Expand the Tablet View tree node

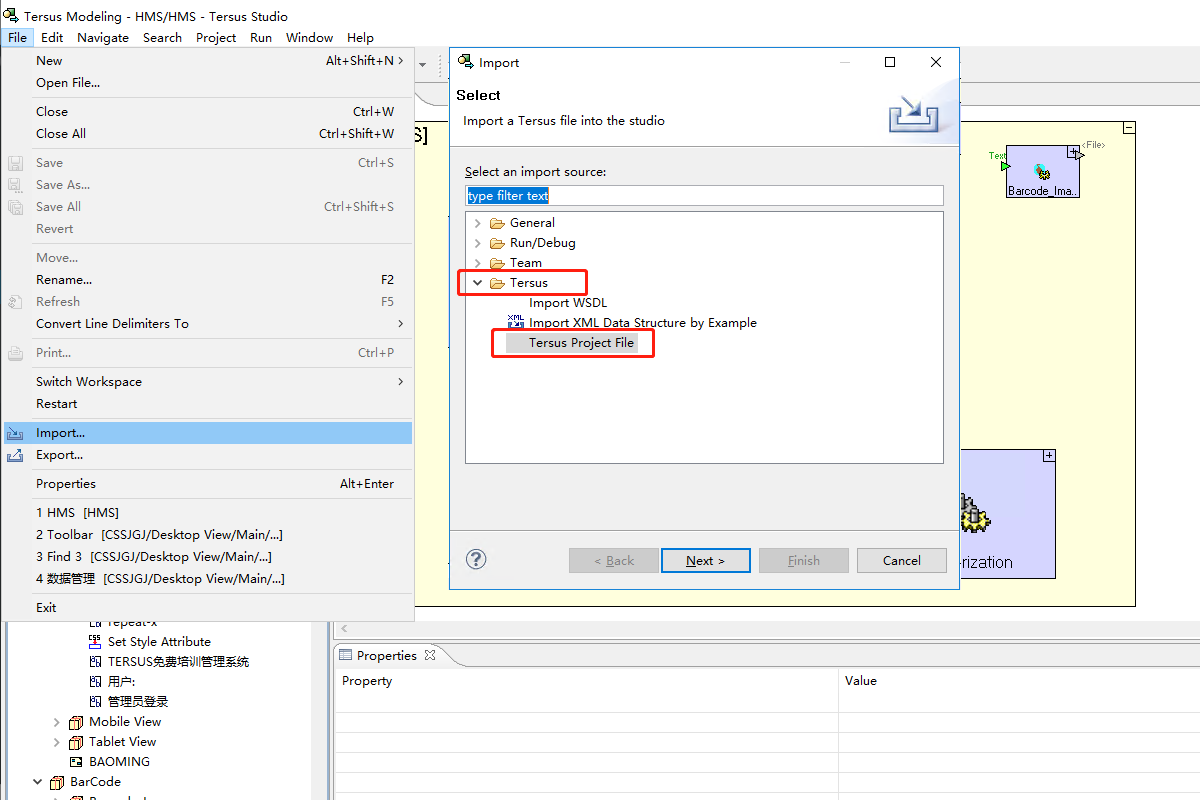click(57, 742)
